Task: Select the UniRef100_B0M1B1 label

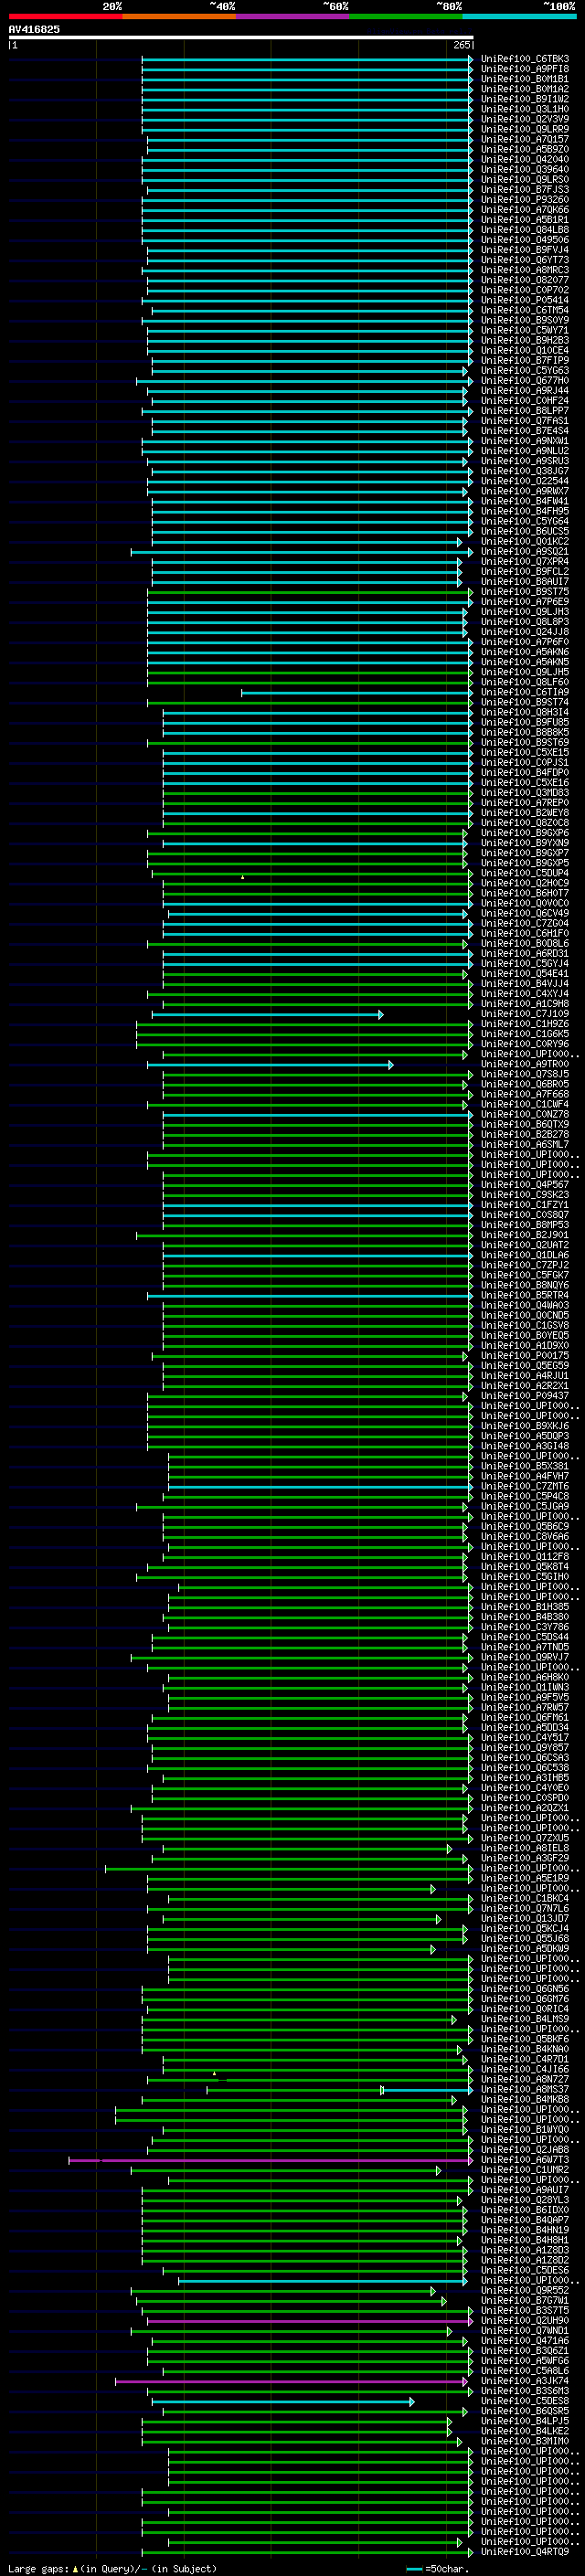Action: click(x=525, y=79)
